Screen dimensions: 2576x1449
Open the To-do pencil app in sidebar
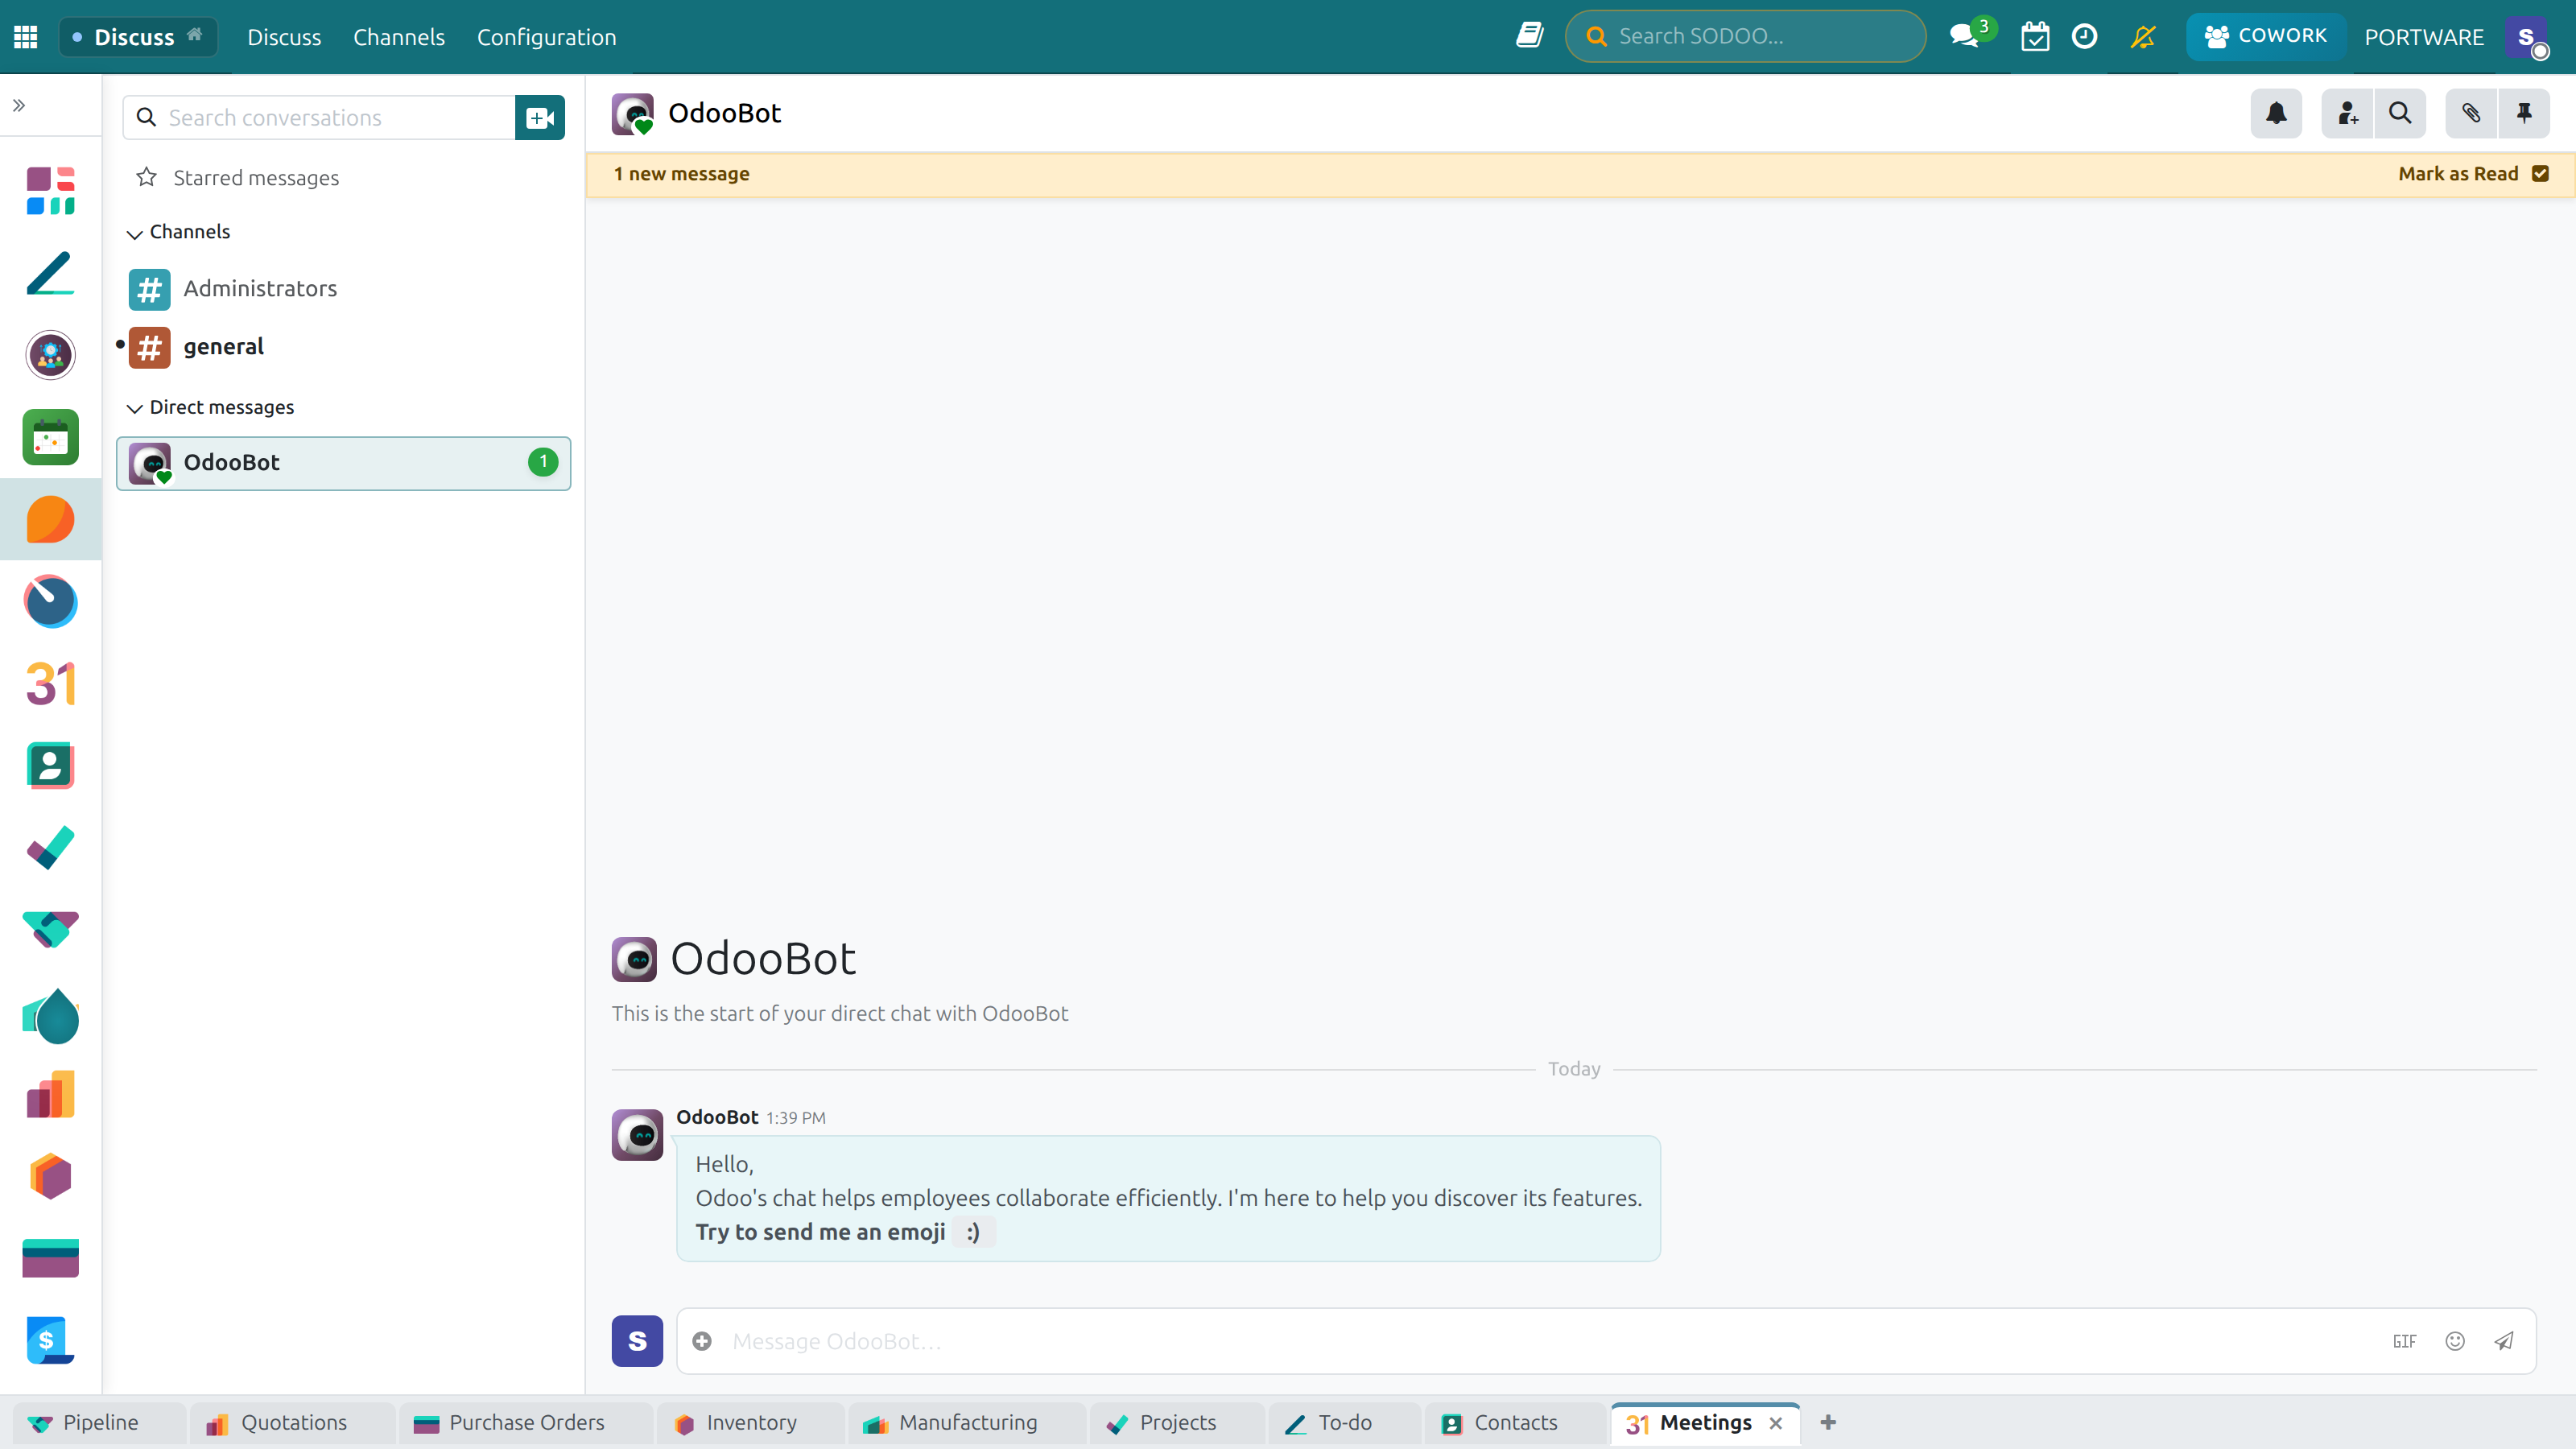(x=50, y=273)
